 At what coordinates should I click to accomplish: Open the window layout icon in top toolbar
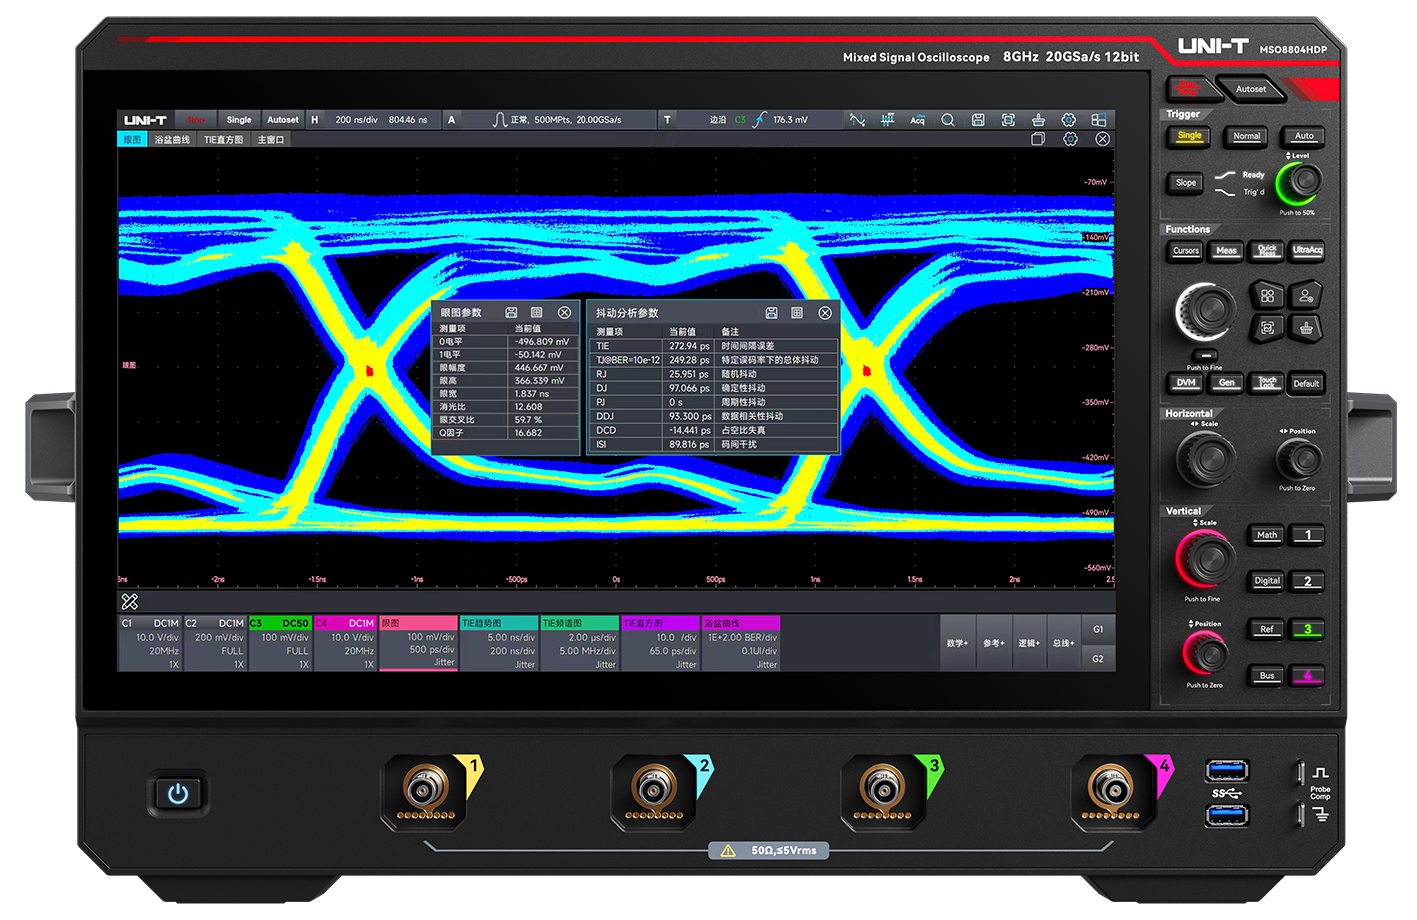click(1098, 120)
